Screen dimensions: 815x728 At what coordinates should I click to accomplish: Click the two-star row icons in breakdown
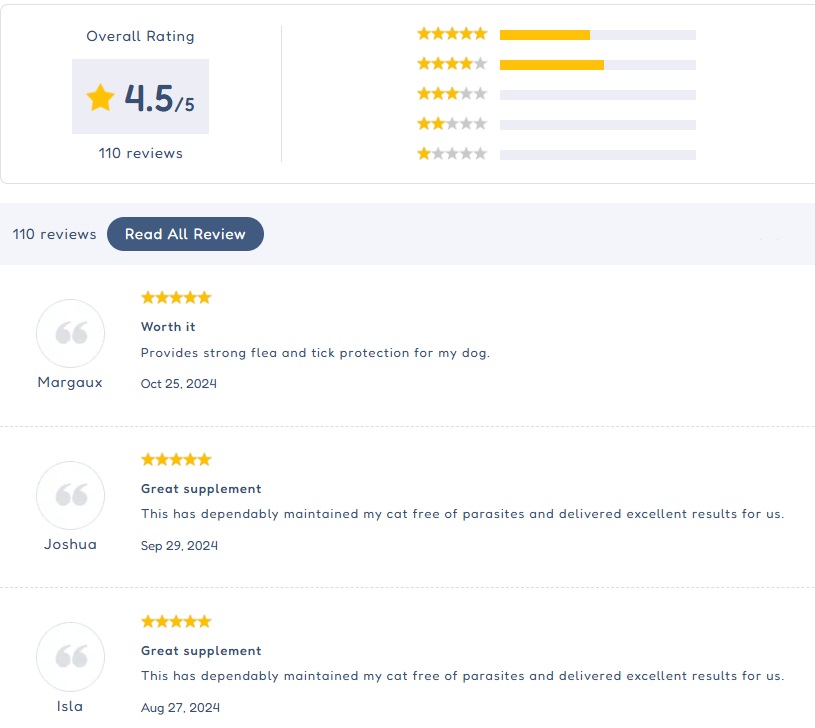coord(452,124)
